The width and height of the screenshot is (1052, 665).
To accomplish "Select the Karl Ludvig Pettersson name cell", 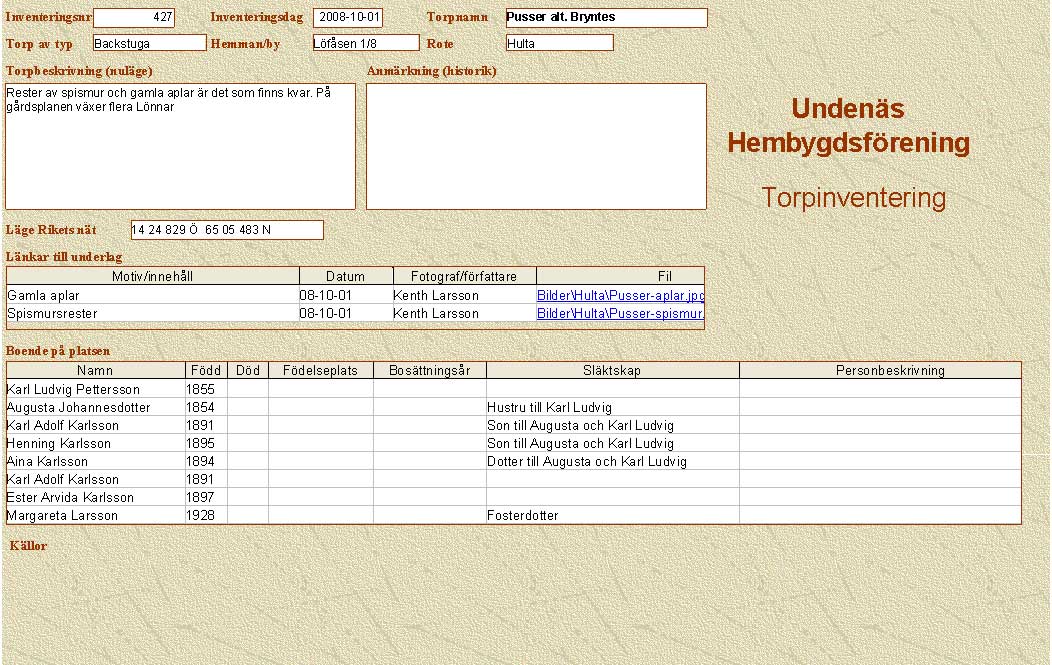I will point(95,389).
